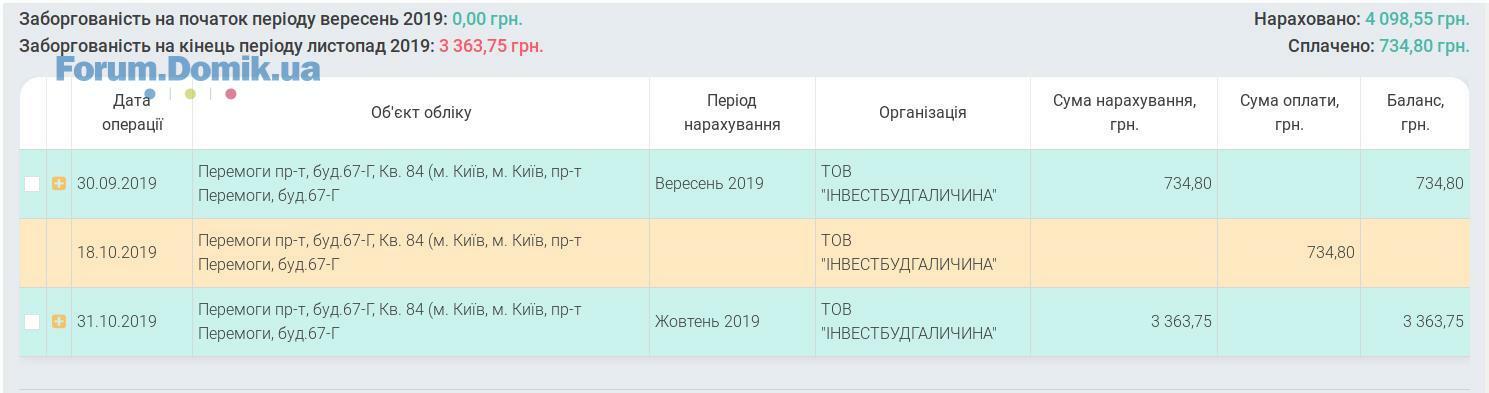Open the Forum.Domik.ua watermark link
This screenshot has width=1489, height=393.
pyautogui.click(x=188, y=68)
